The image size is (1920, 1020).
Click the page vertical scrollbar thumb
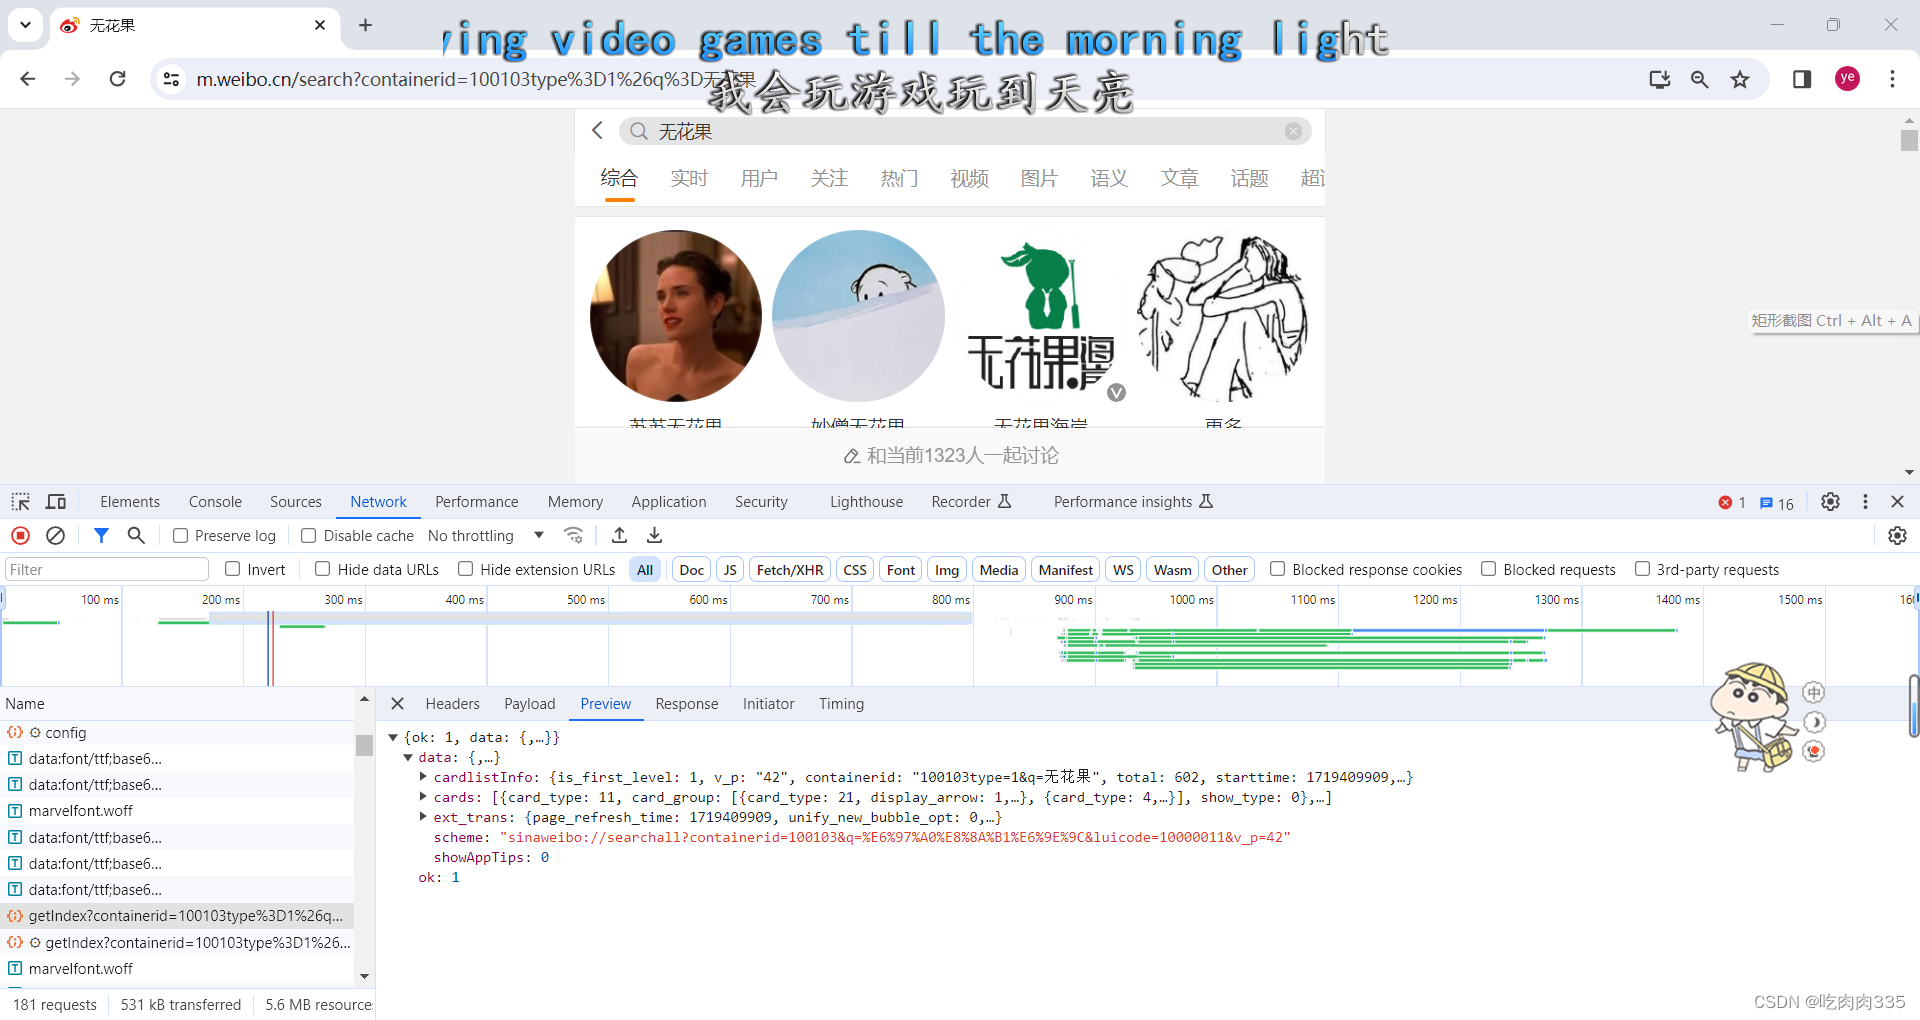(x=1909, y=140)
